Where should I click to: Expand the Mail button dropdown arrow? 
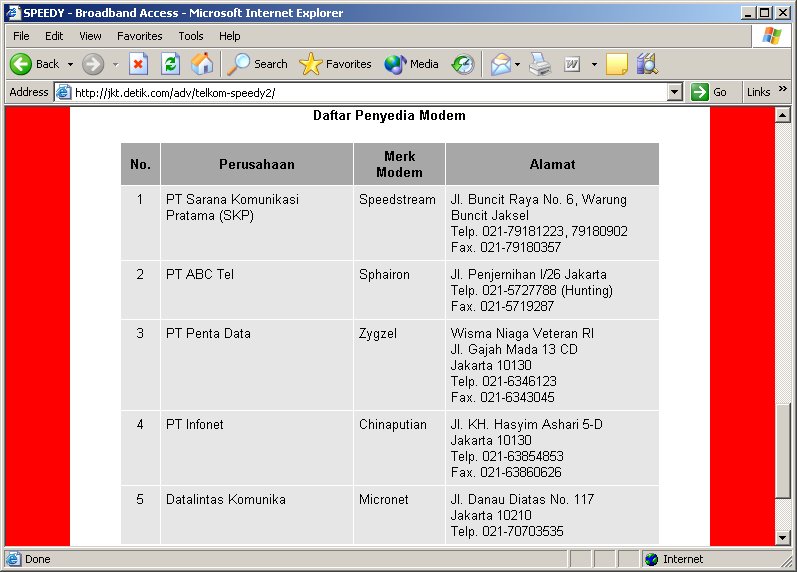tap(517, 64)
